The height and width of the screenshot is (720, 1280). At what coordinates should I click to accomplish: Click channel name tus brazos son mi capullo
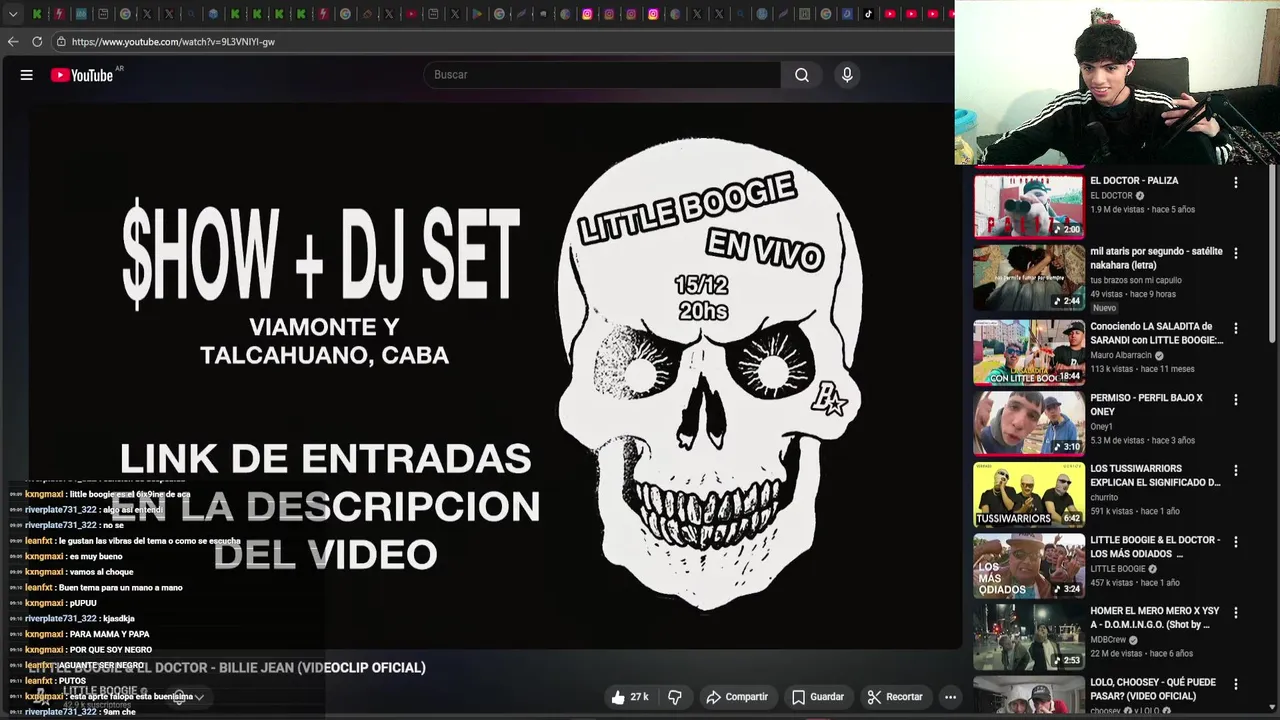pos(1136,280)
